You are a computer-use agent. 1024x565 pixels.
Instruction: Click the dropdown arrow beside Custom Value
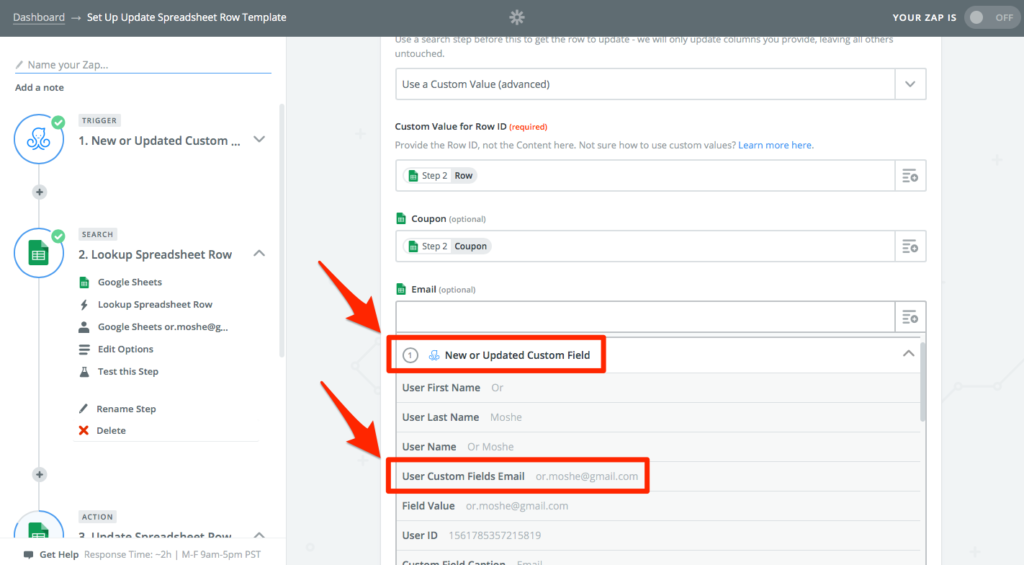(x=910, y=84)
